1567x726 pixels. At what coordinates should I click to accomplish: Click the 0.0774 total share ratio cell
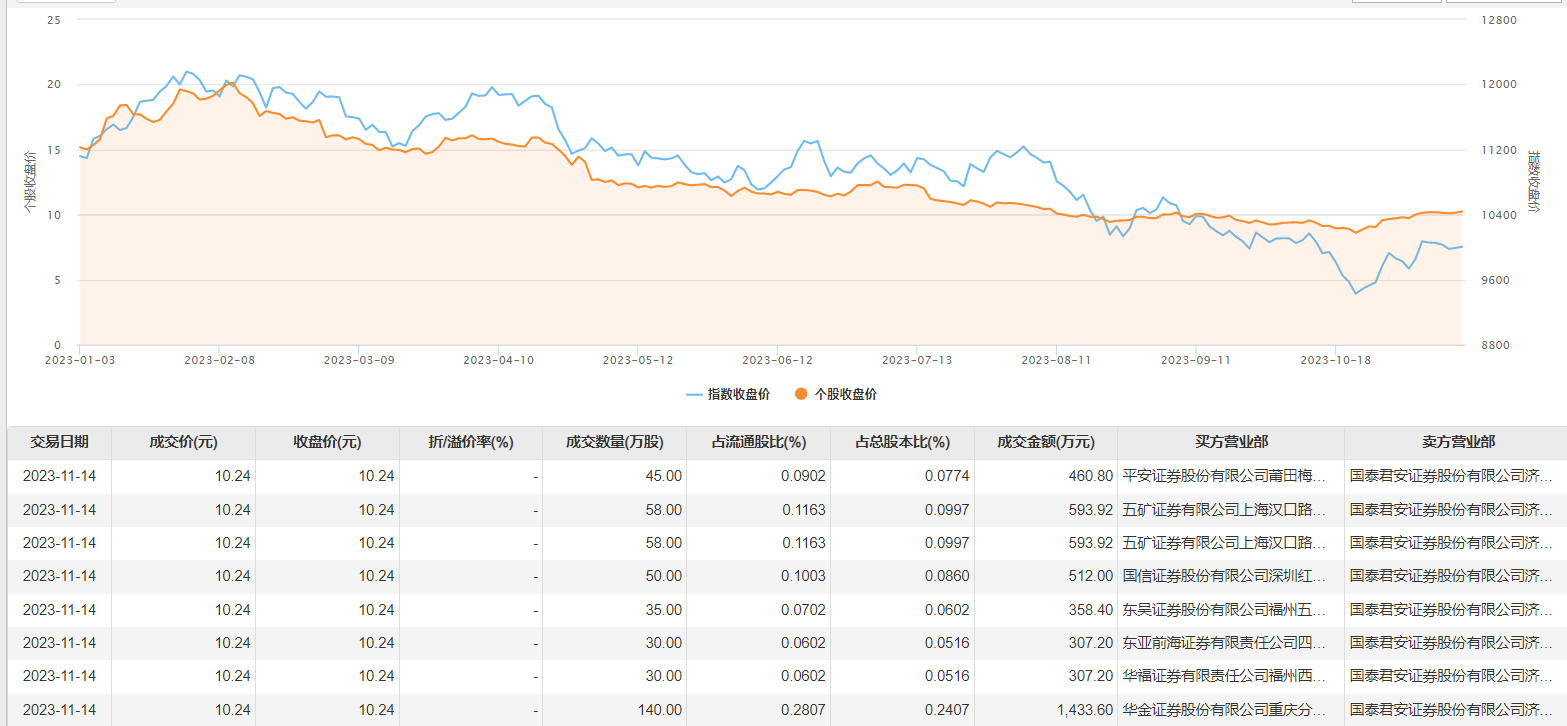click(x=903, y=476)
